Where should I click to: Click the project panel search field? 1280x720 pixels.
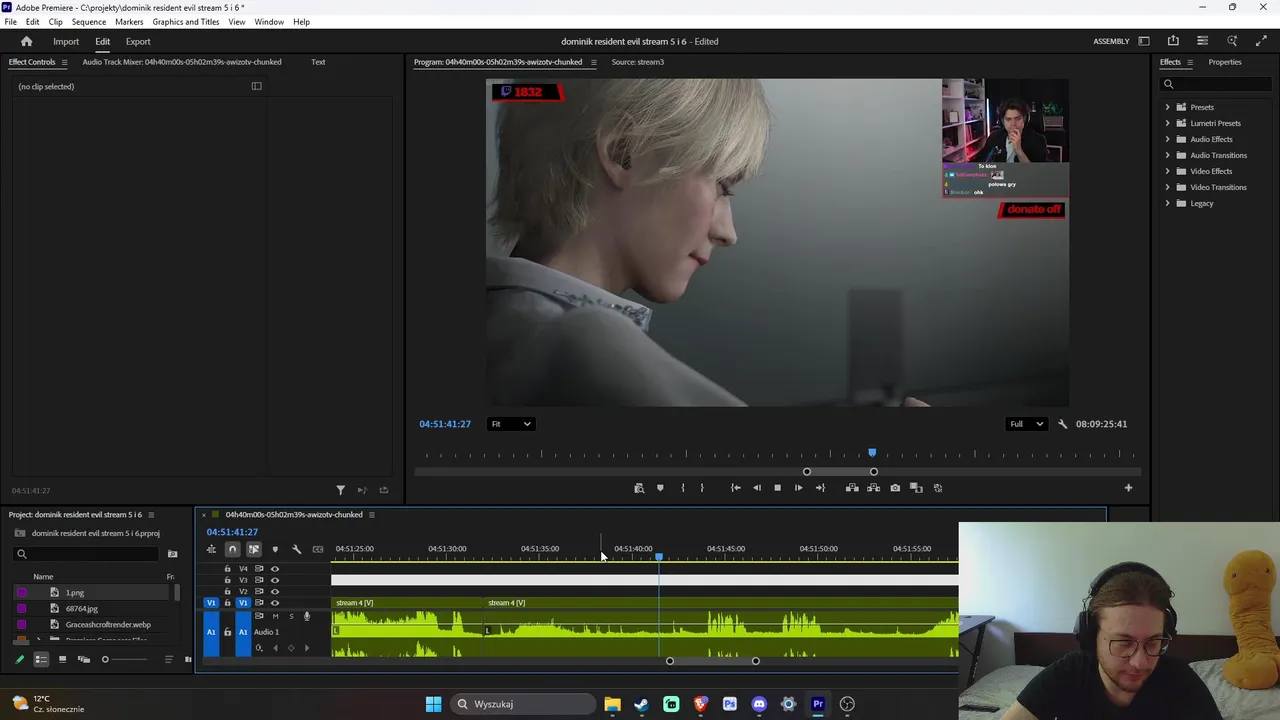pos(88,554)
